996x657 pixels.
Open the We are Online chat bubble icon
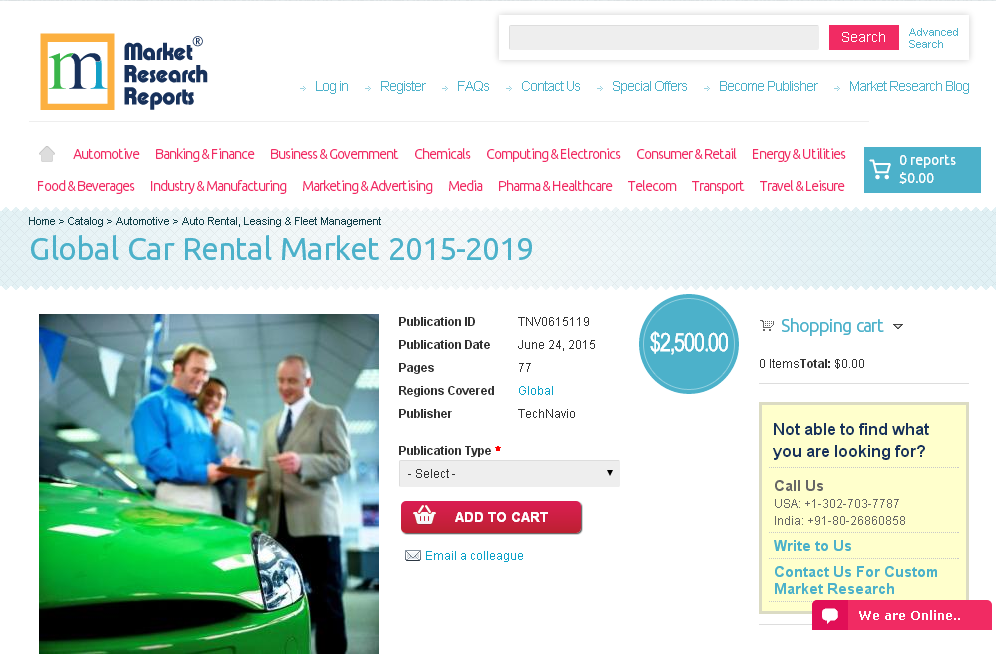click(830, 615)
